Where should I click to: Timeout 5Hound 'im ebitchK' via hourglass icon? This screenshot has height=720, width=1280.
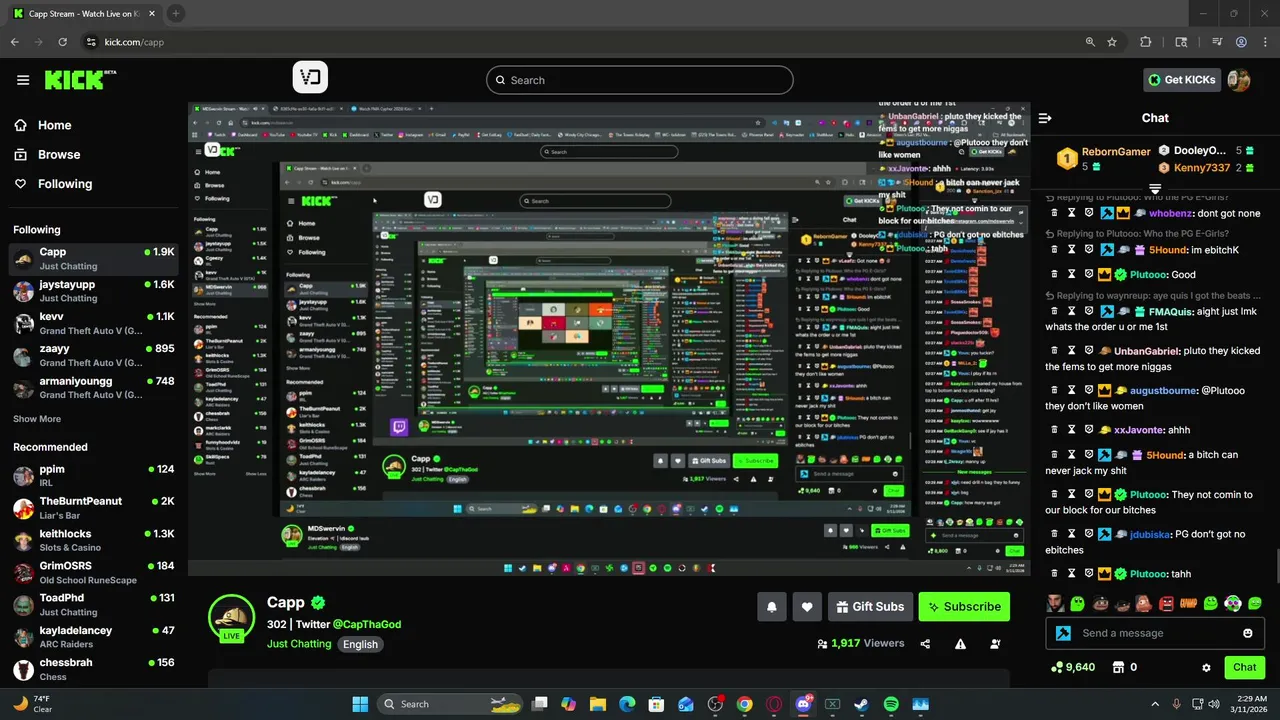1071,250
